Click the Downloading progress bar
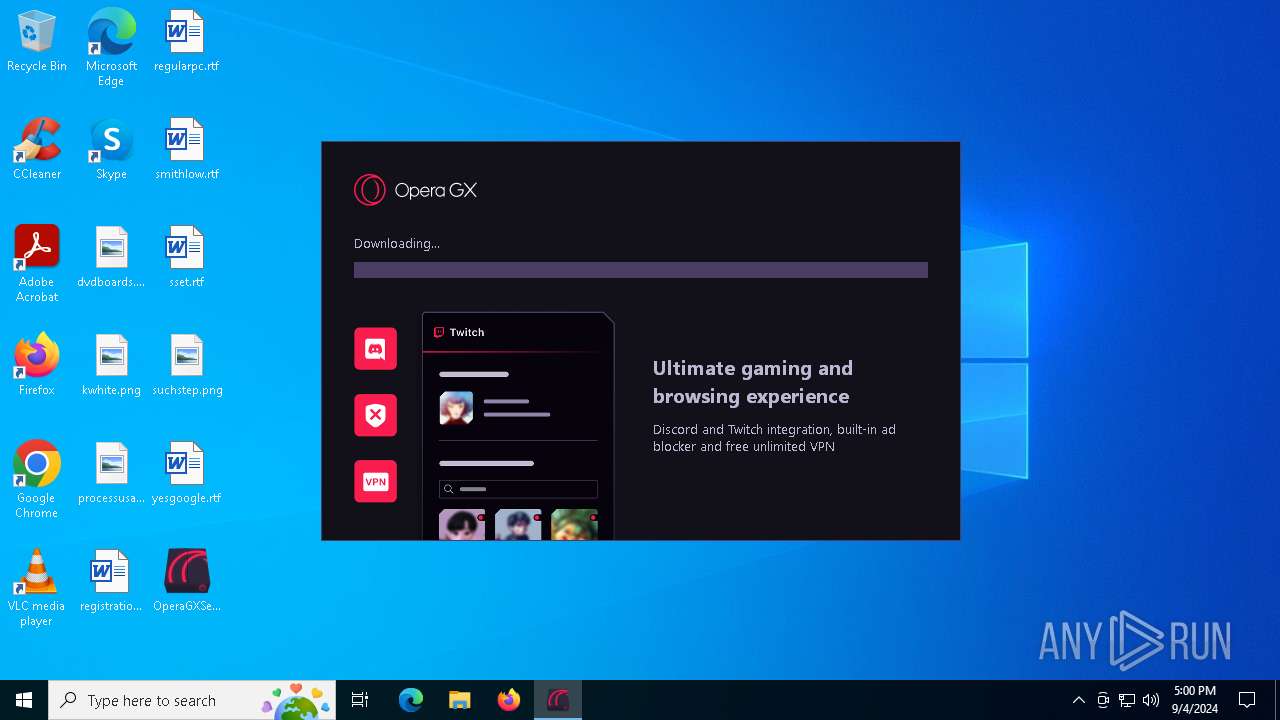1280x720 pixels. click(641, 270)
